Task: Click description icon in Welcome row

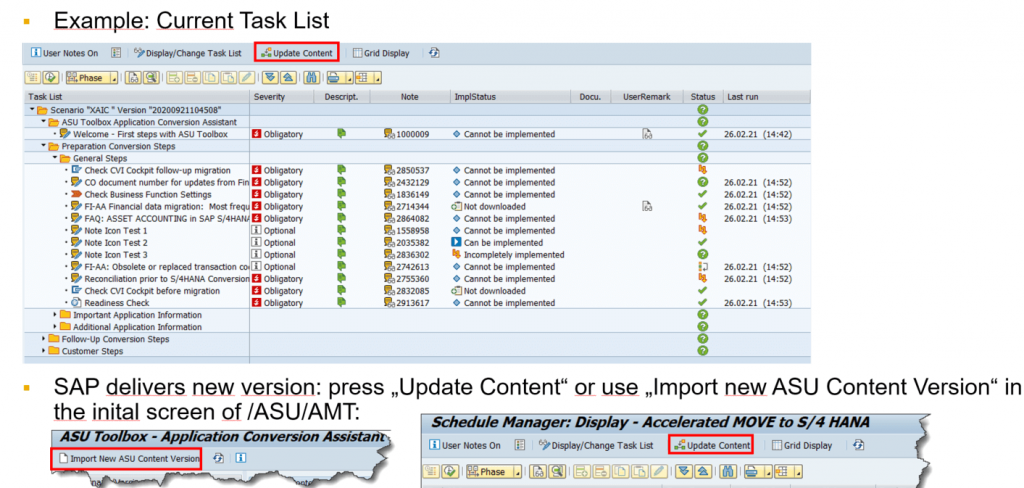Action: tap(341, 133)
